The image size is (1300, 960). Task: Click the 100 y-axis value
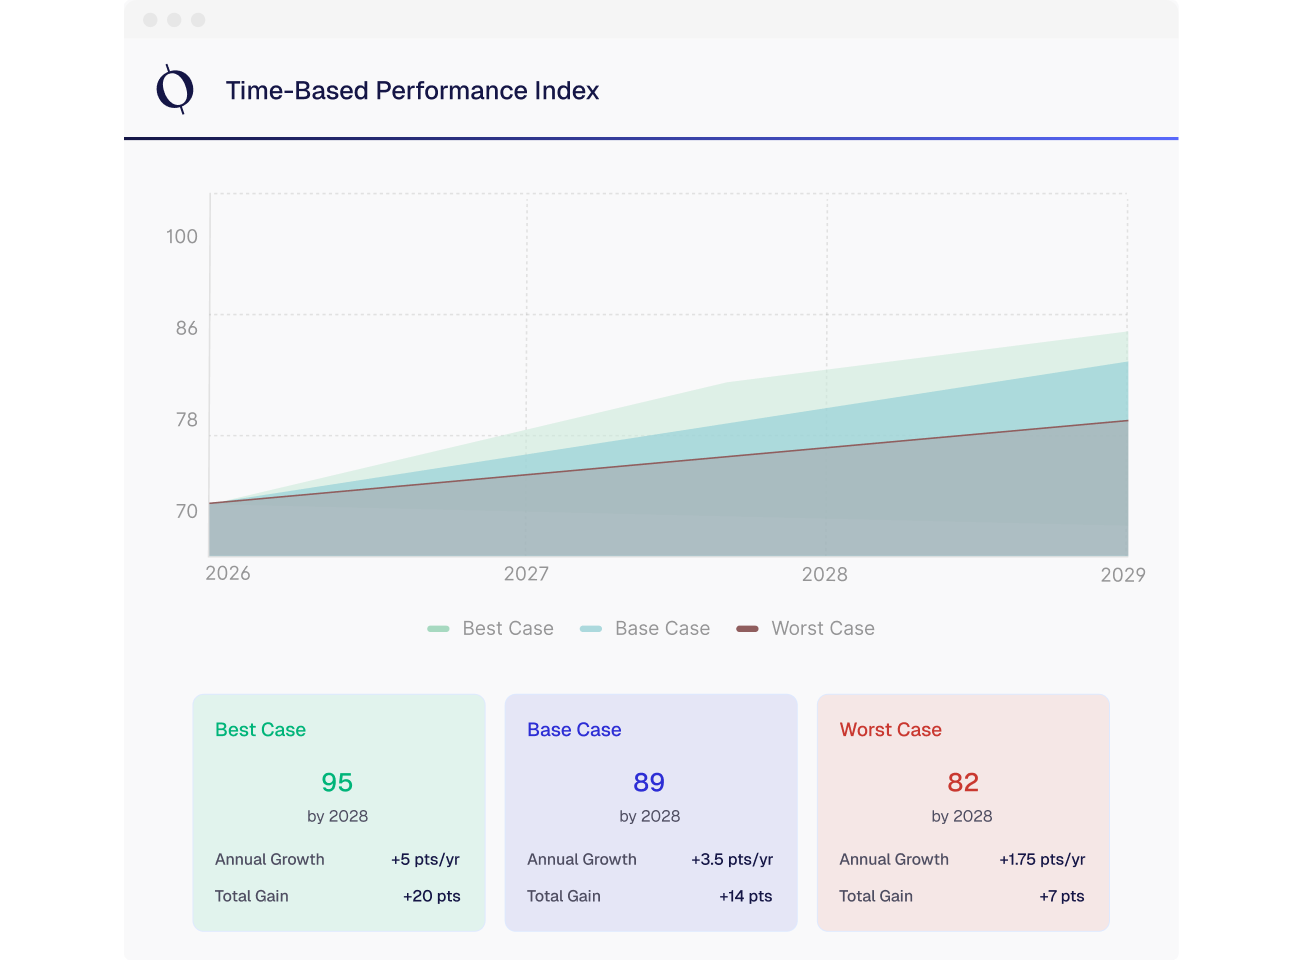182,237
